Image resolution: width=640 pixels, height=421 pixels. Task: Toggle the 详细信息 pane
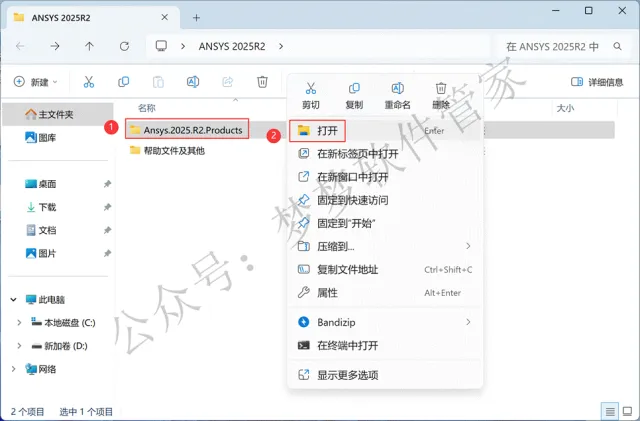[597, 82]
